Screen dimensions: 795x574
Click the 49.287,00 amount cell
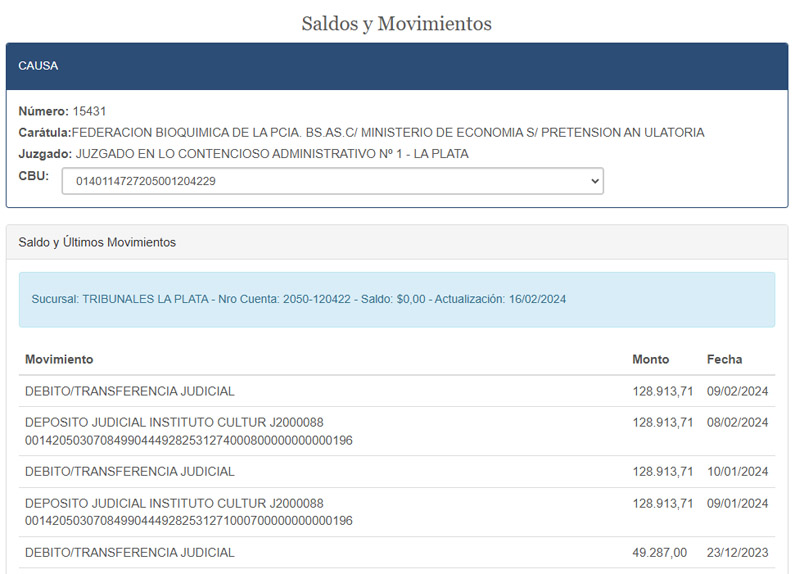(x=660, y=552)
